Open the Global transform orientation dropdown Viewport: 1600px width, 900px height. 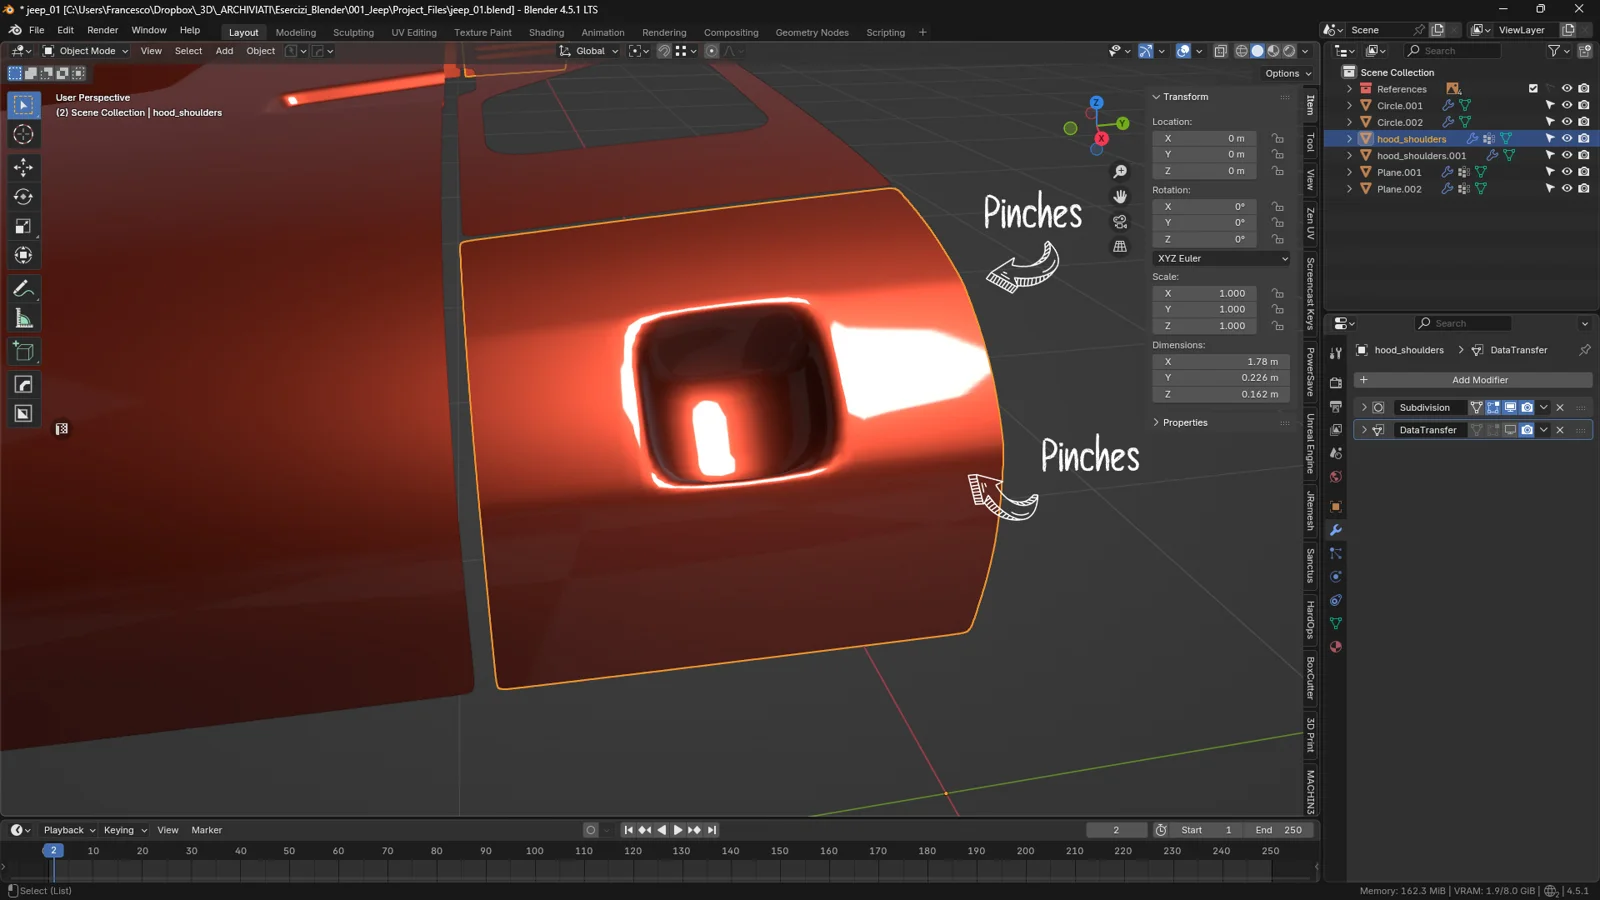pos(589,51)
